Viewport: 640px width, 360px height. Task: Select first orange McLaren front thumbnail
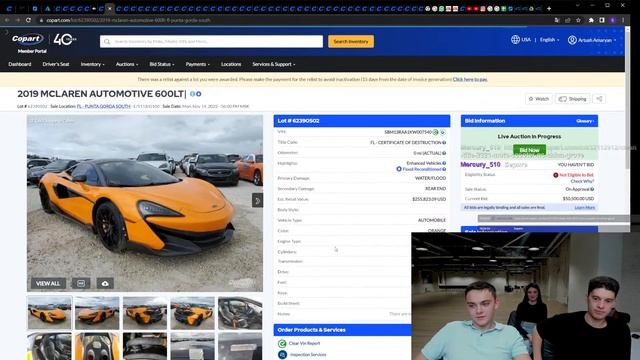[x=49, y=313]
